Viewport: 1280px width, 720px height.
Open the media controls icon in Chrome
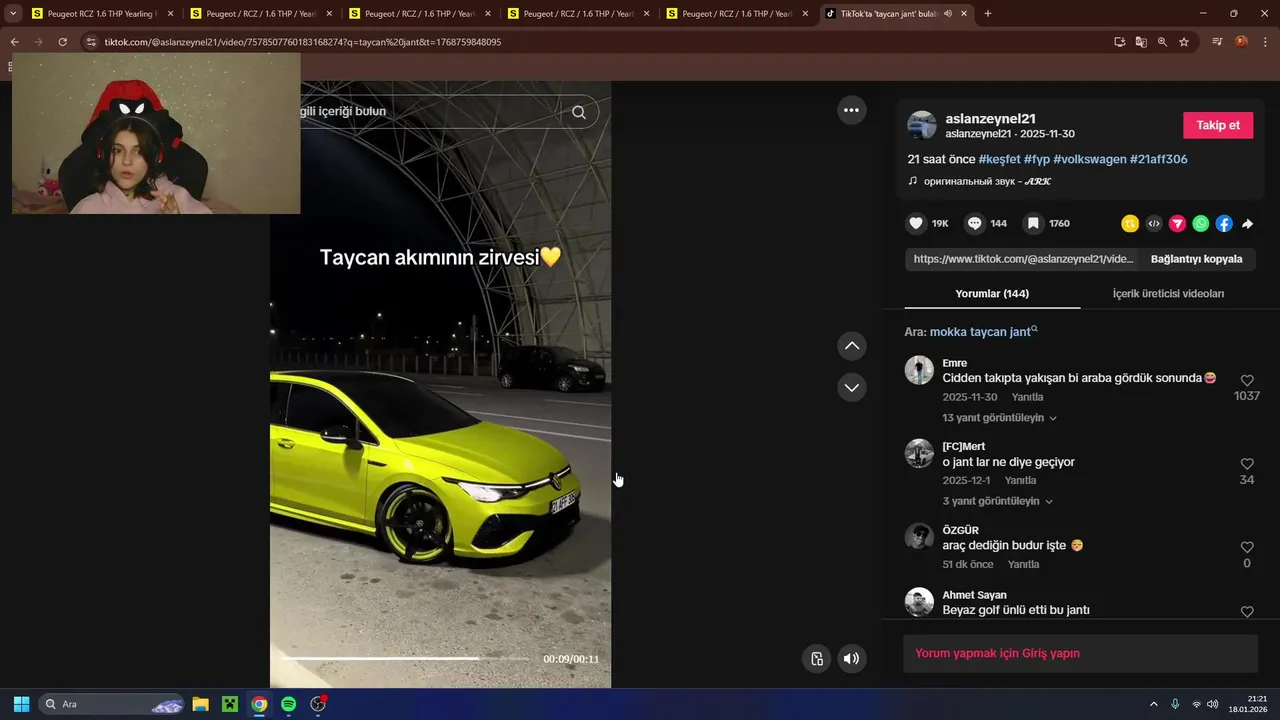tap(1217, 42)
